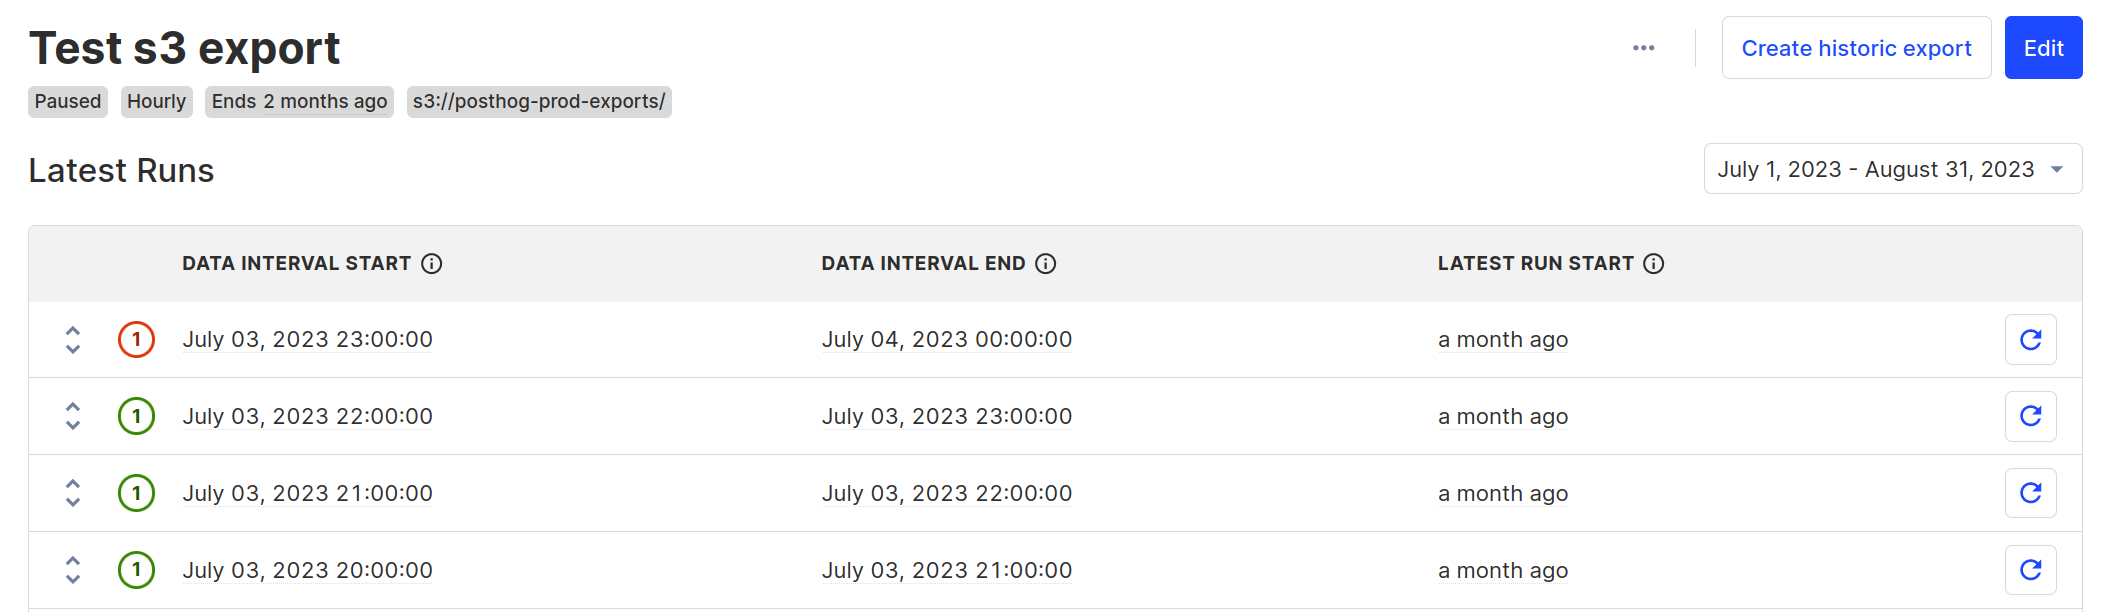The width and height of the screenshot is (2102, 612).
Task: Click the Edit button
Action: [x=2043, y=47]
